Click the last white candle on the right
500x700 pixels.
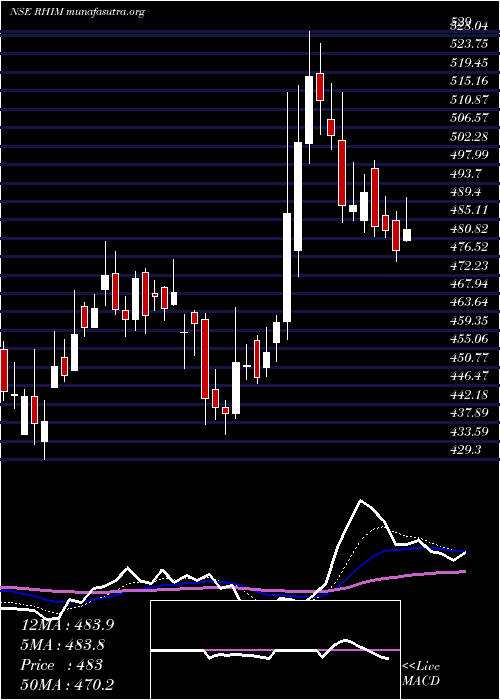[x=407, y=235]
